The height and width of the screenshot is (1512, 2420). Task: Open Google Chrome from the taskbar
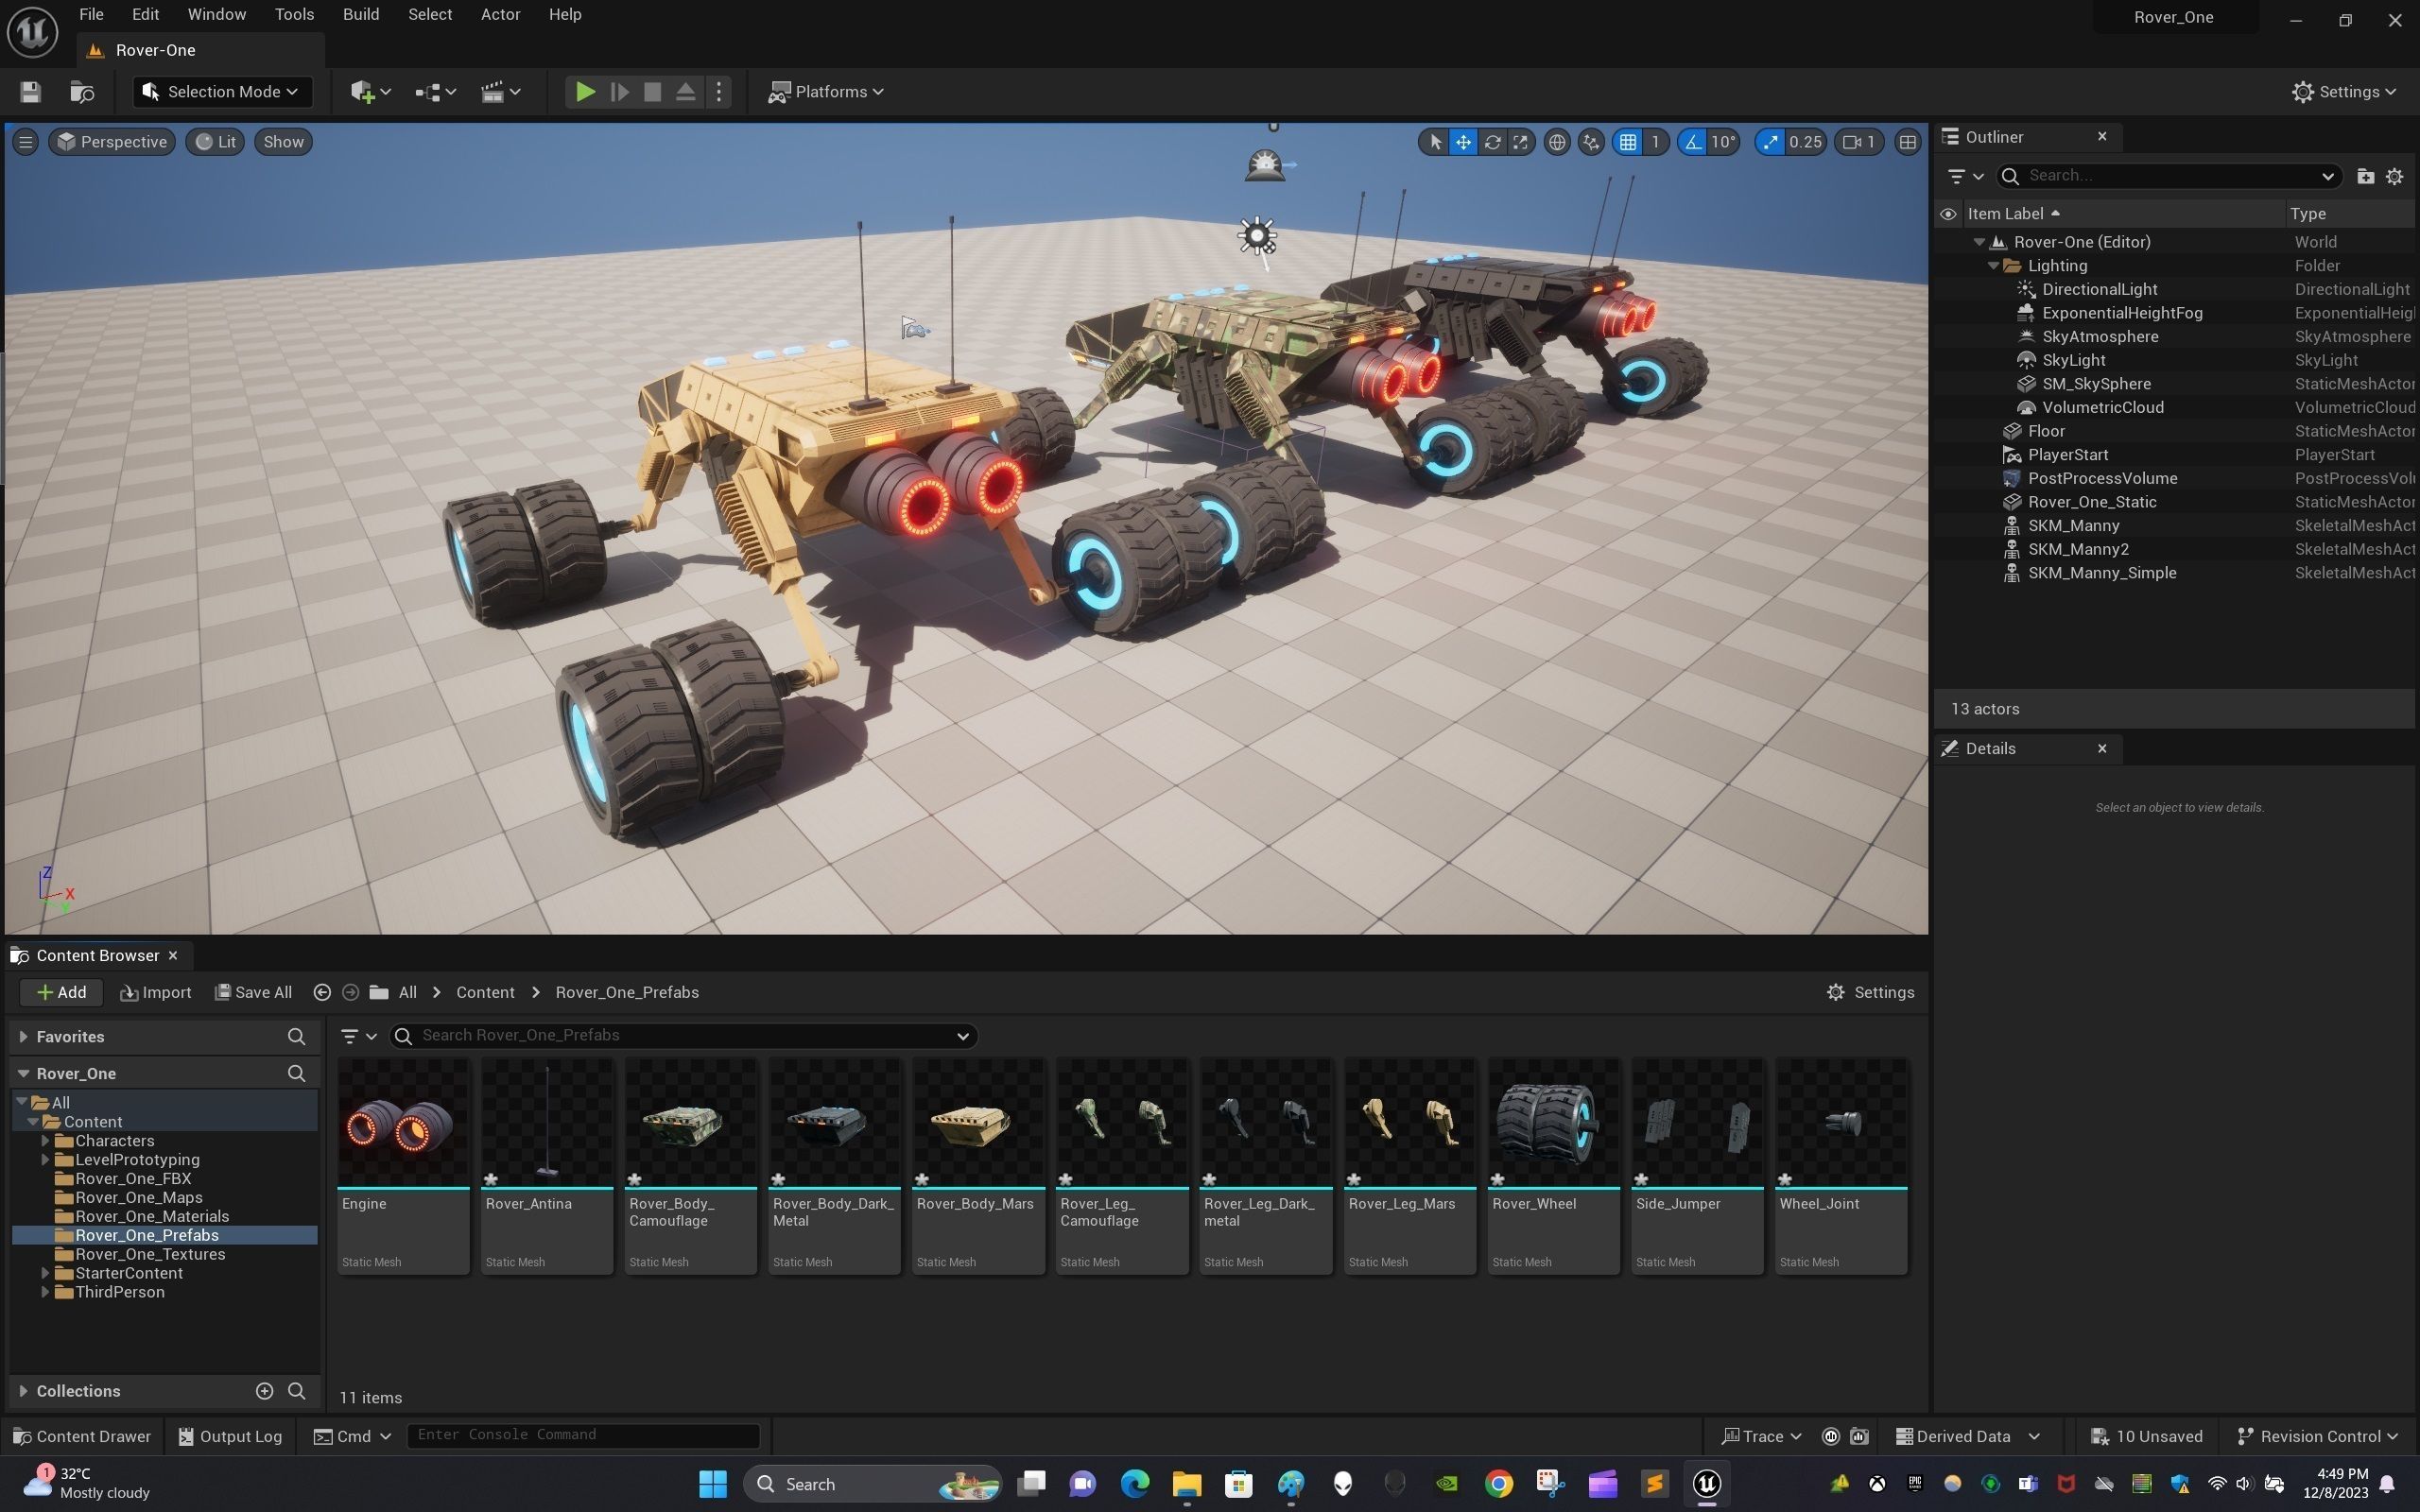pyautogui.click(x=1498, y=1484)
